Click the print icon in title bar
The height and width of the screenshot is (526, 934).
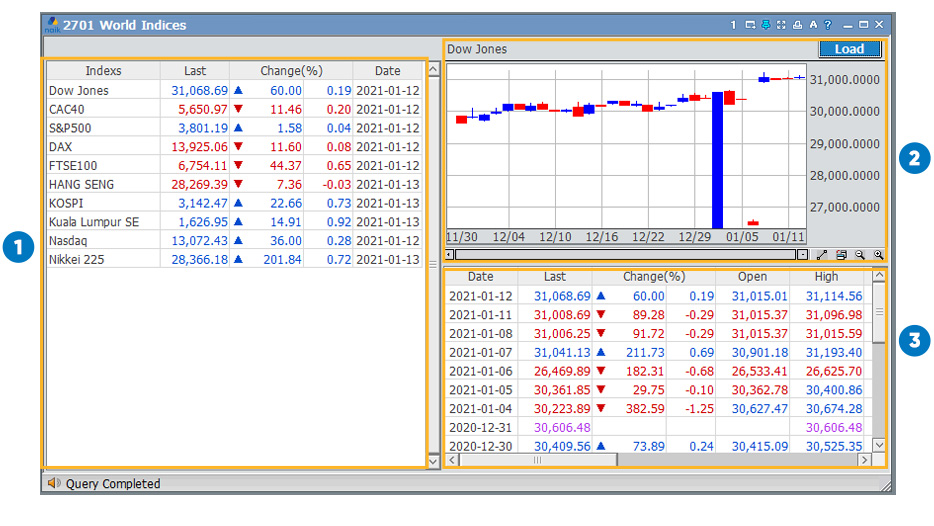(797, 24)
